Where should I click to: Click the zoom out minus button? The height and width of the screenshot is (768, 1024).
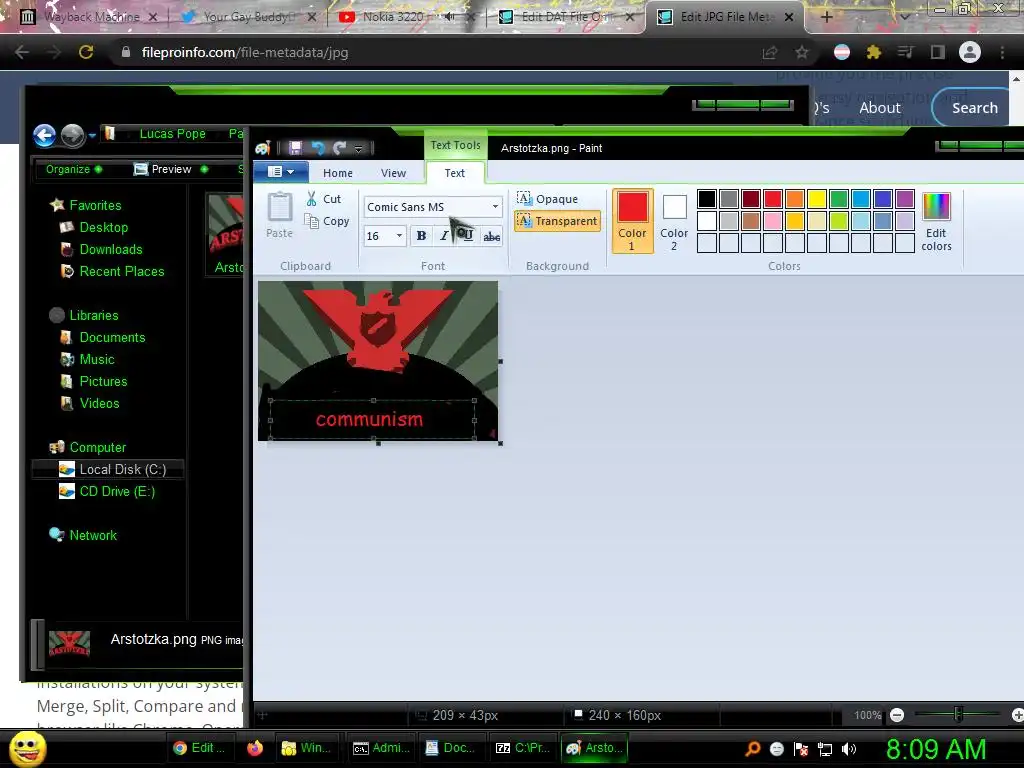click(897, 715)
